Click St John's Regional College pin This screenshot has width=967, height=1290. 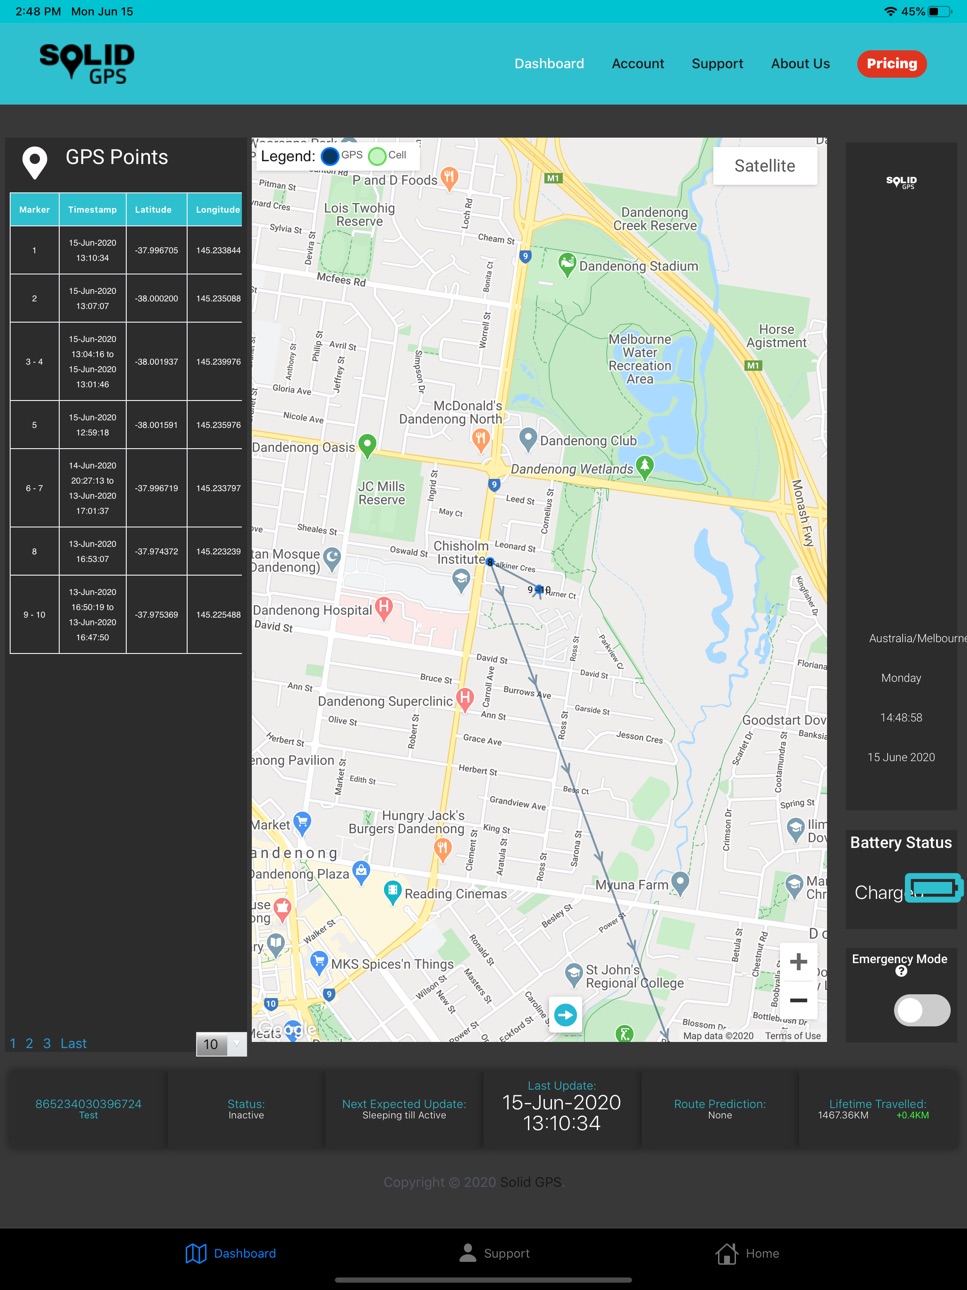pos(574,973)
